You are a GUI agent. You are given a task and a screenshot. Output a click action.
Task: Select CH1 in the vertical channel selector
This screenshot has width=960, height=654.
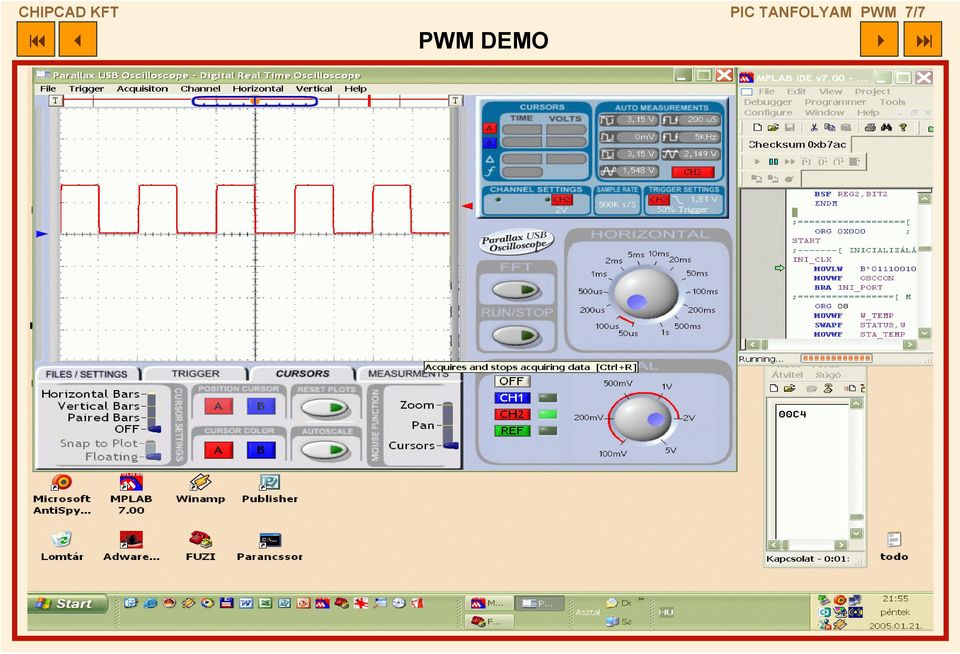point(512,398)
